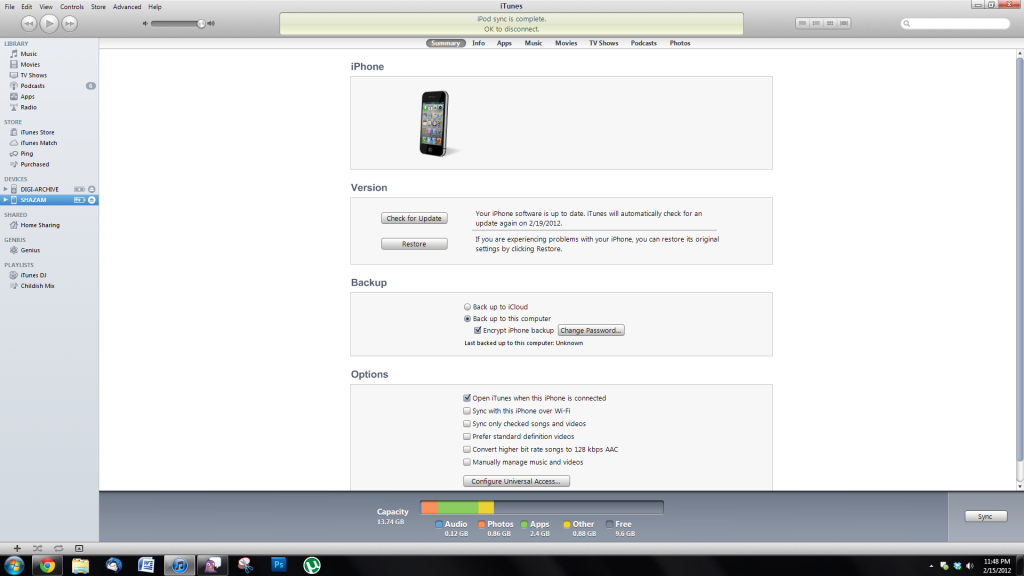Click the Restore button

pos(414,244)
